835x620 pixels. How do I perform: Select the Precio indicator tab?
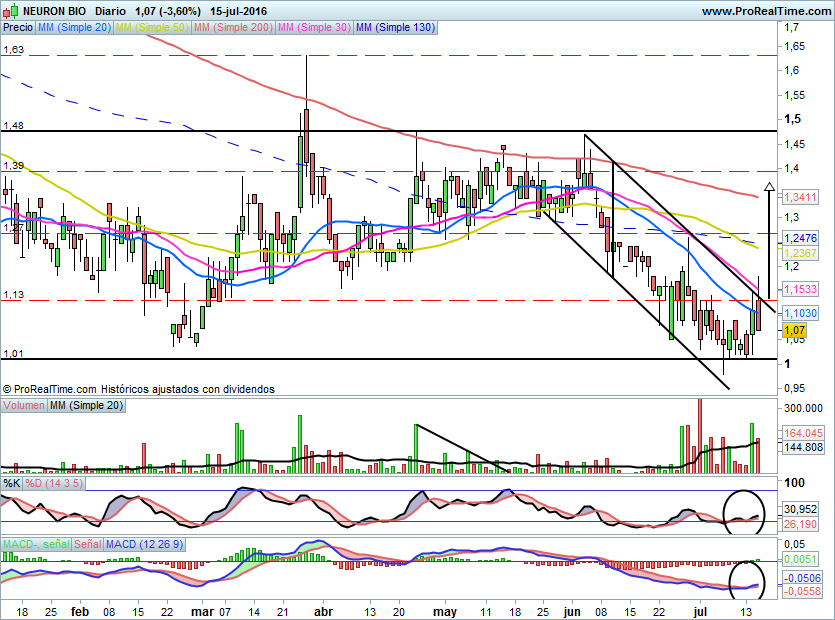(17, 28)
